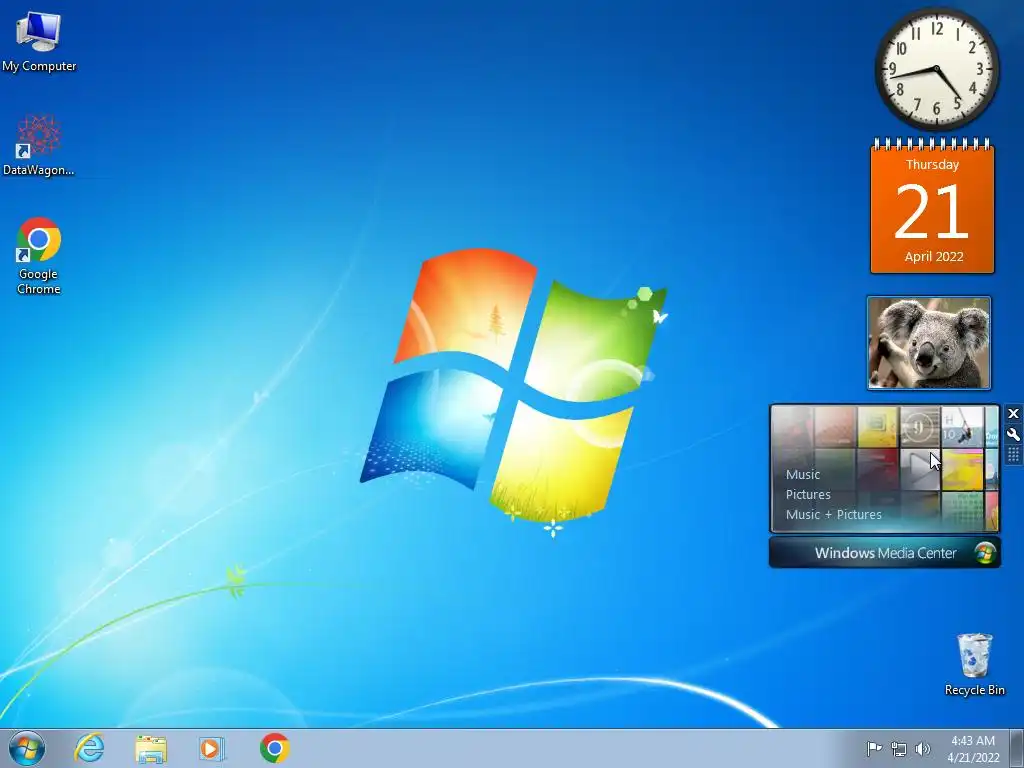Open Windows Explorer from the taskbar
The height and width of the screenshot is (768, 1024).
click(151, 749)
